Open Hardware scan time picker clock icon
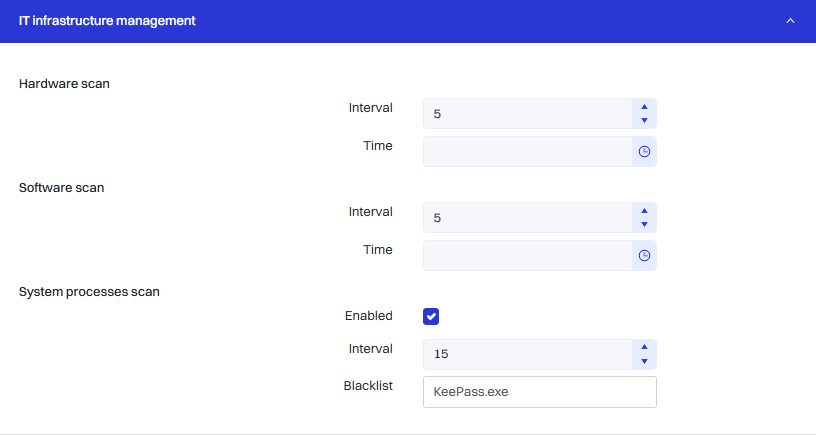 pyautogui.click(x=644, y=151)
